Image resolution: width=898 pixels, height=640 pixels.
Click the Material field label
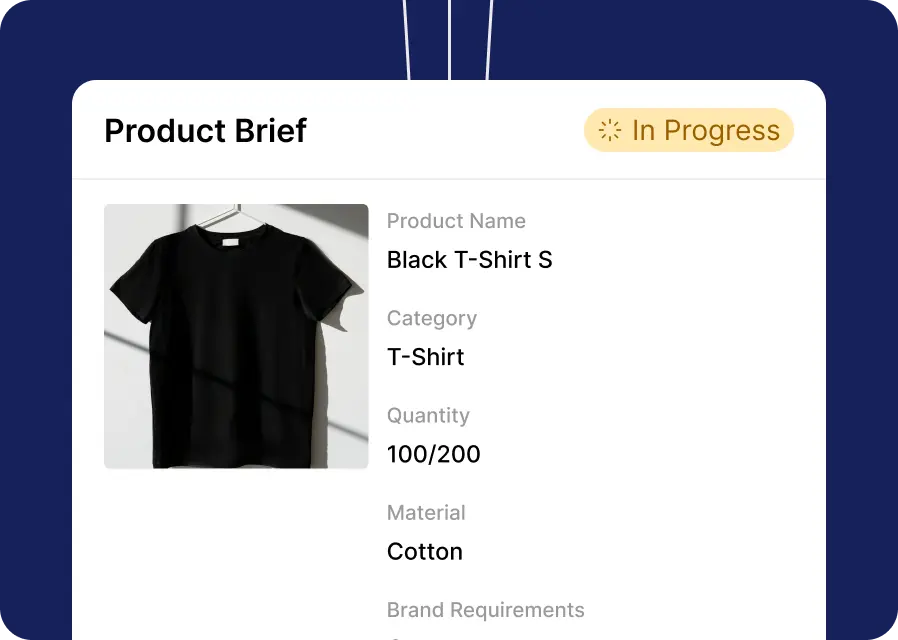coord(426,513)
